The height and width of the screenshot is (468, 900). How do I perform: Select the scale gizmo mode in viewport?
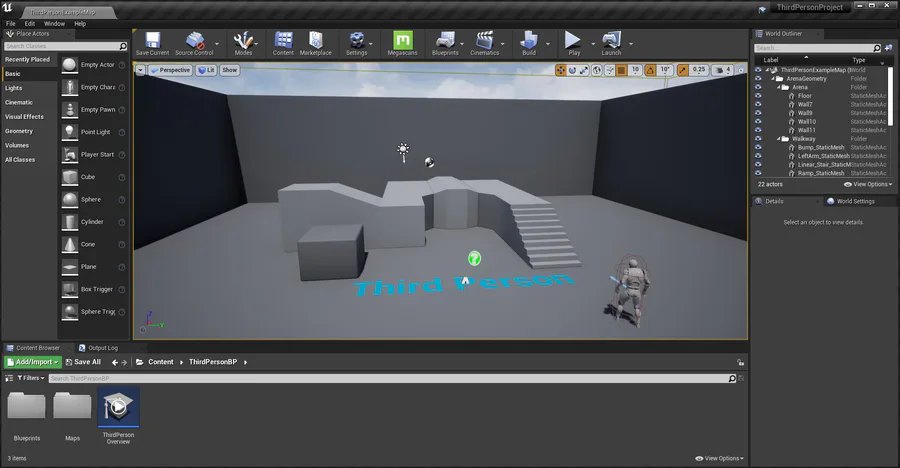tap(584, 70)
